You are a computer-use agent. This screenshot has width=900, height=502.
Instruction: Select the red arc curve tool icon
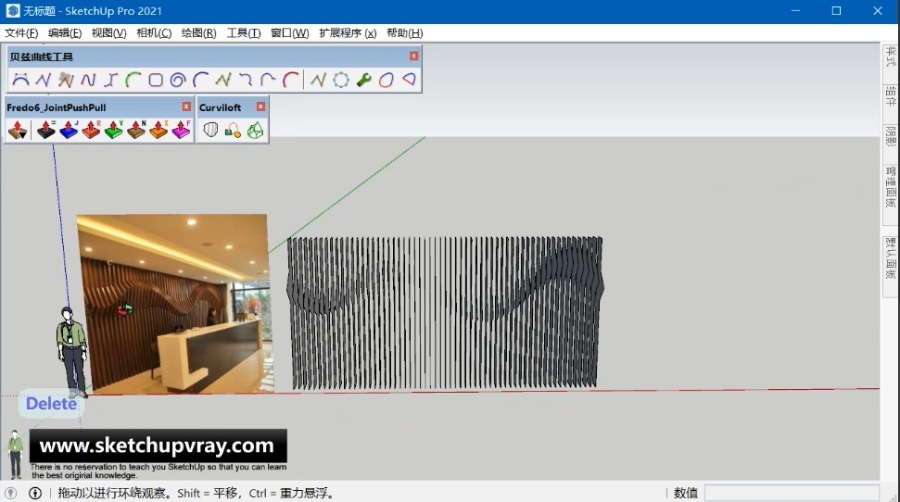click(x=290, y=80)
